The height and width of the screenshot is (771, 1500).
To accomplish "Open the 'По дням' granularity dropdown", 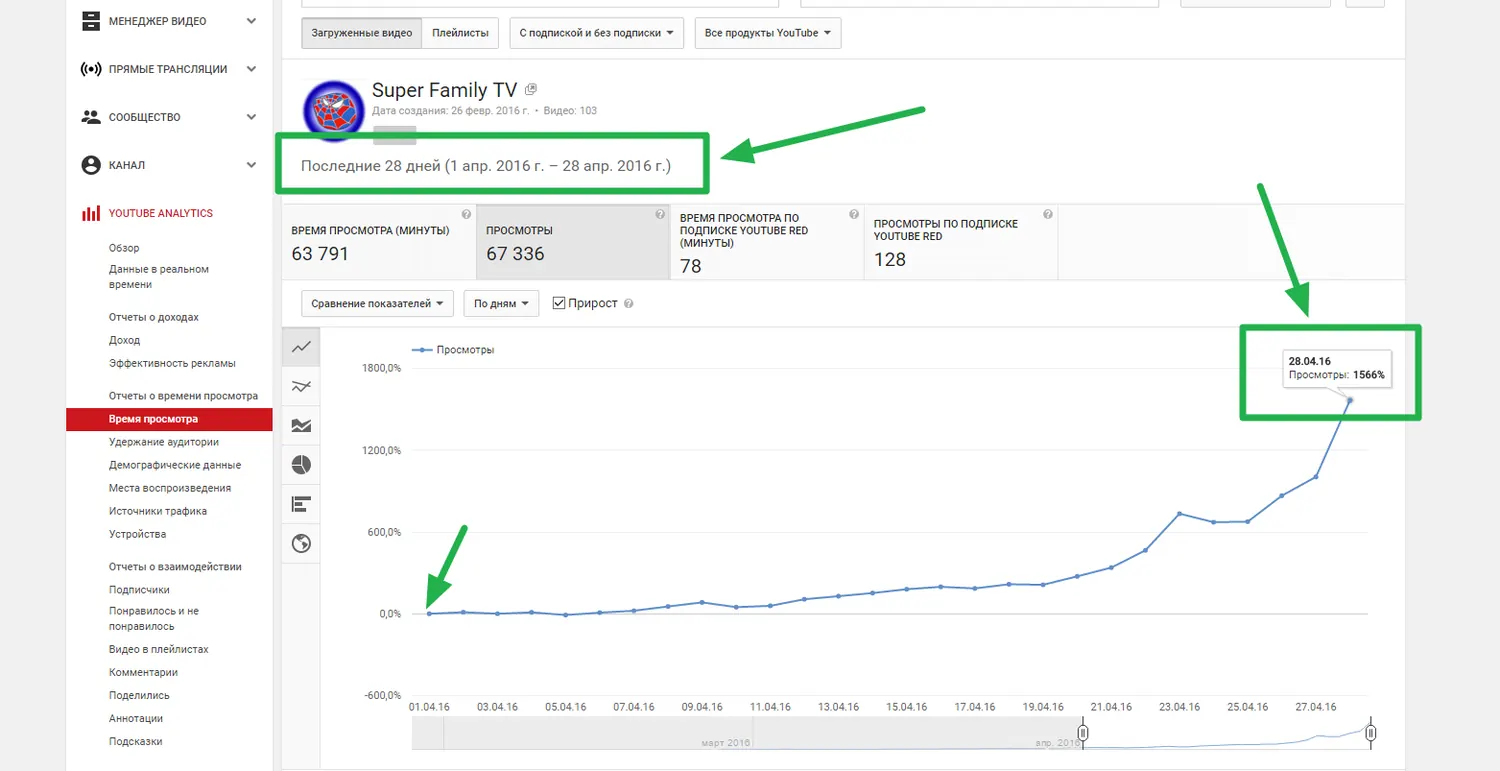I will (502, 303).
